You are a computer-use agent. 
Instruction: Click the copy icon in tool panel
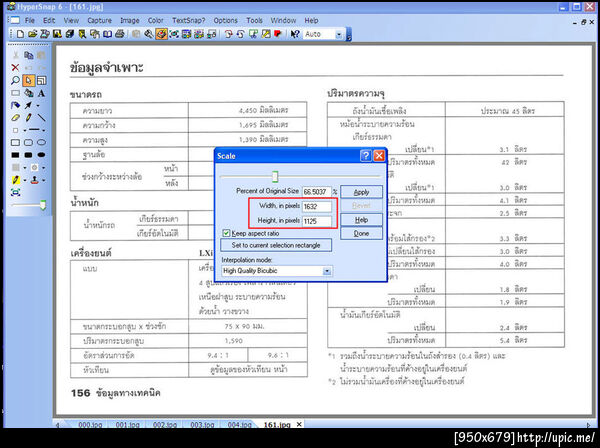tap(28, 55)
